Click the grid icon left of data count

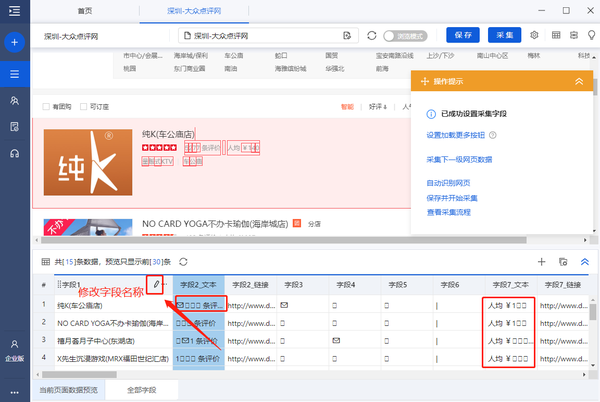46,262
